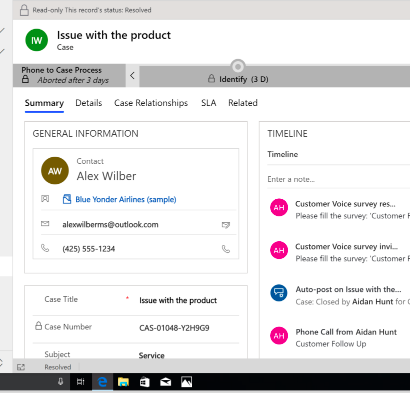Open Customer Voice survey res... timeline entry
This screenshot has width=410, height=393.
coord(345,204)
